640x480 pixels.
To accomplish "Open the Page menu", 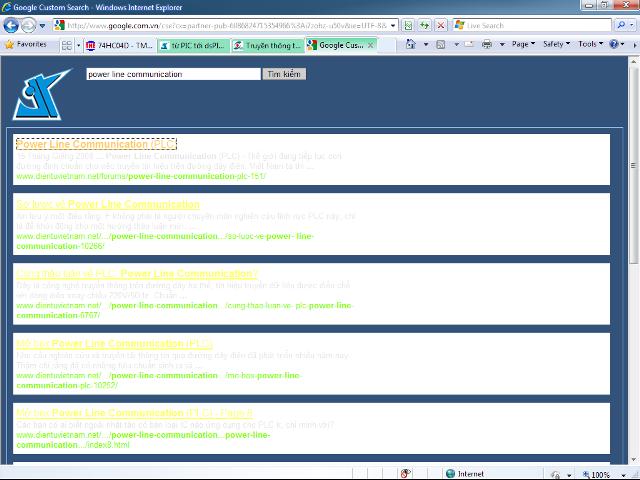I will pos(523,44).
